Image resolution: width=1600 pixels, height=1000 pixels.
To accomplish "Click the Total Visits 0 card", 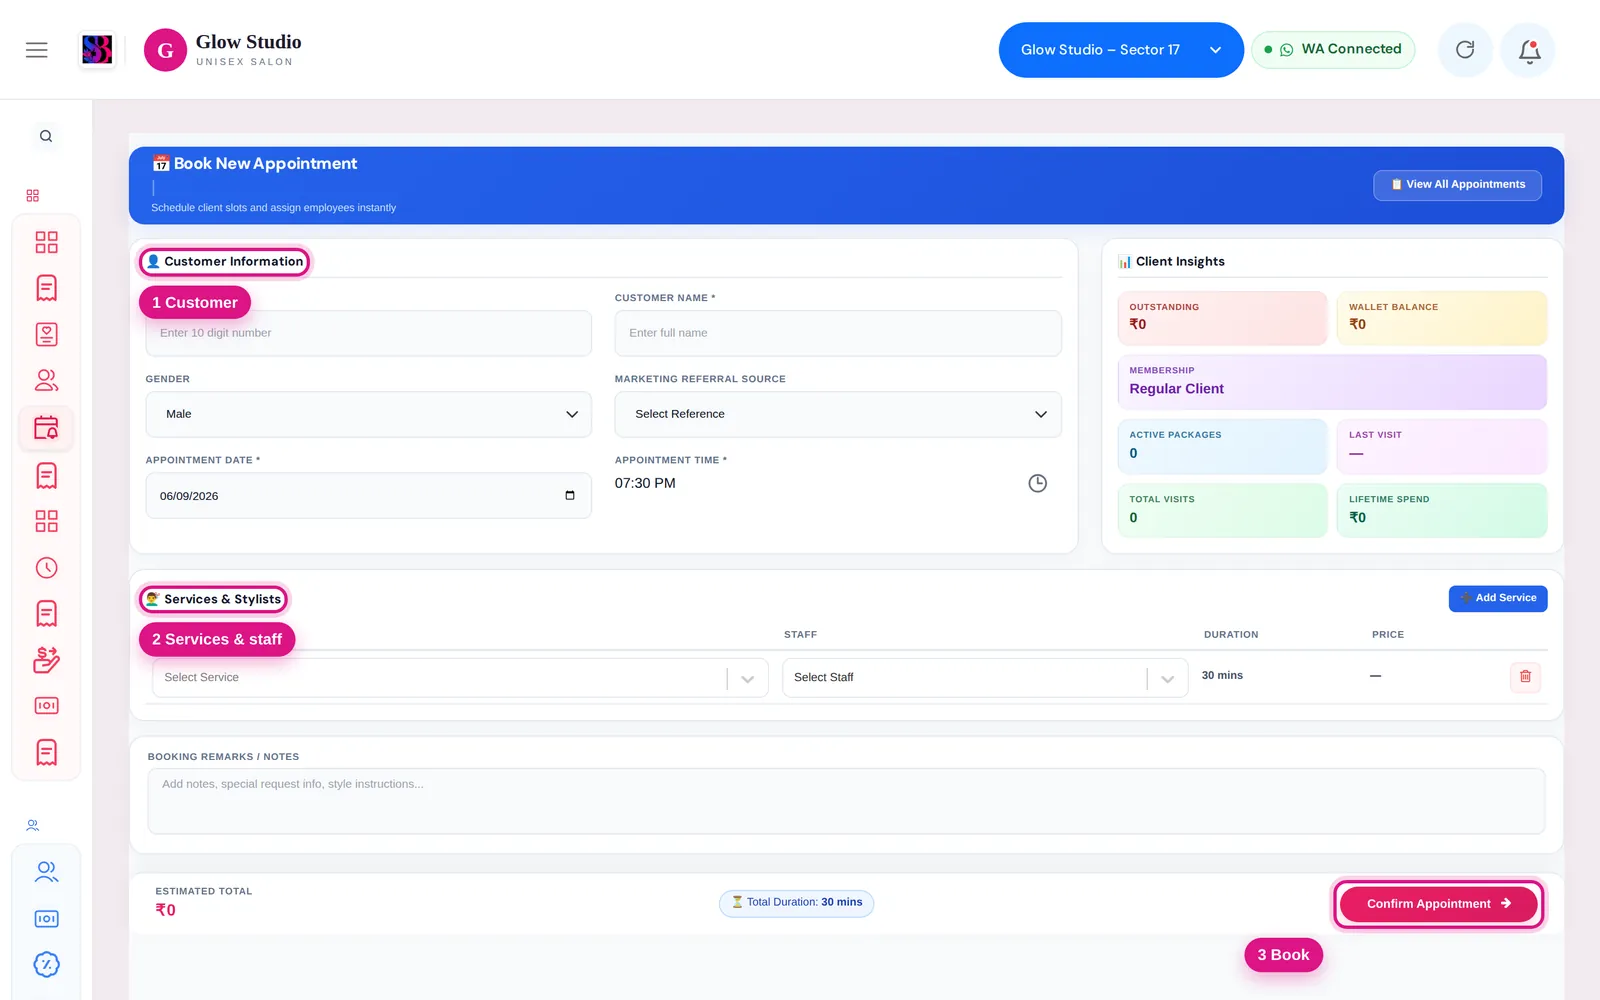I will coord(1222,511).
